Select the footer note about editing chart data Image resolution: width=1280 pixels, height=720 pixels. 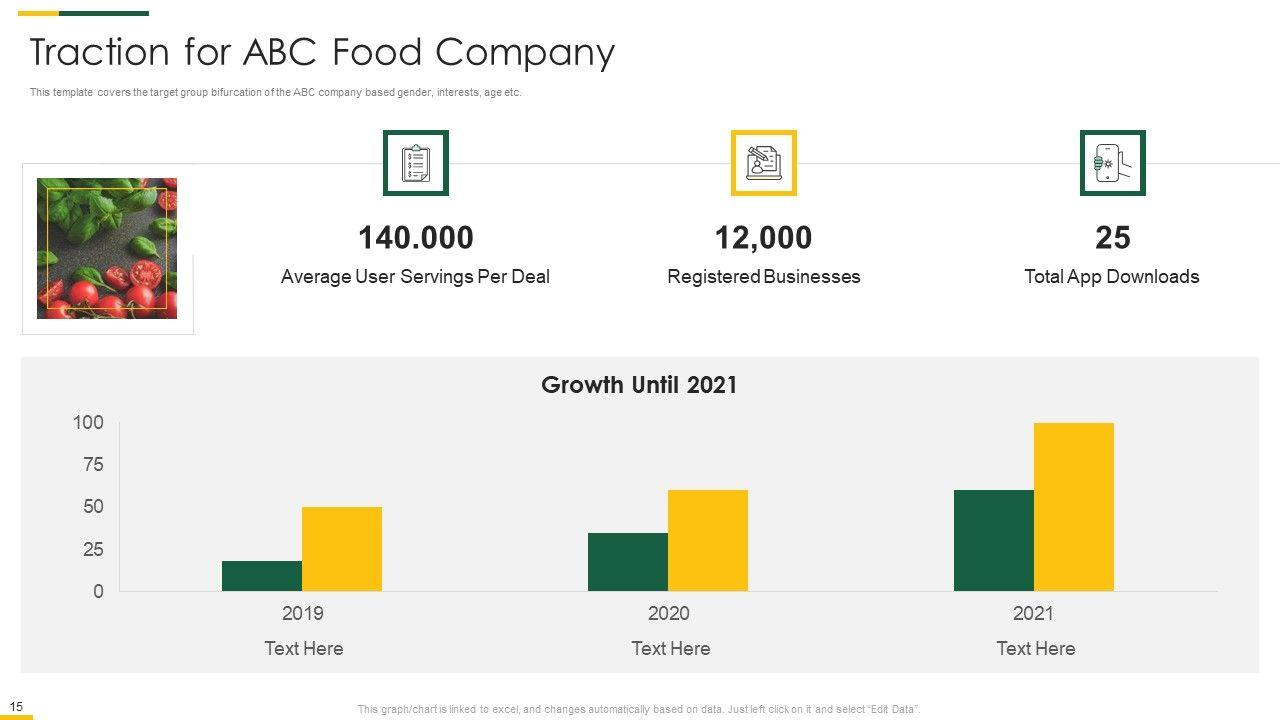pyautogui.click(x=639, y=709)
